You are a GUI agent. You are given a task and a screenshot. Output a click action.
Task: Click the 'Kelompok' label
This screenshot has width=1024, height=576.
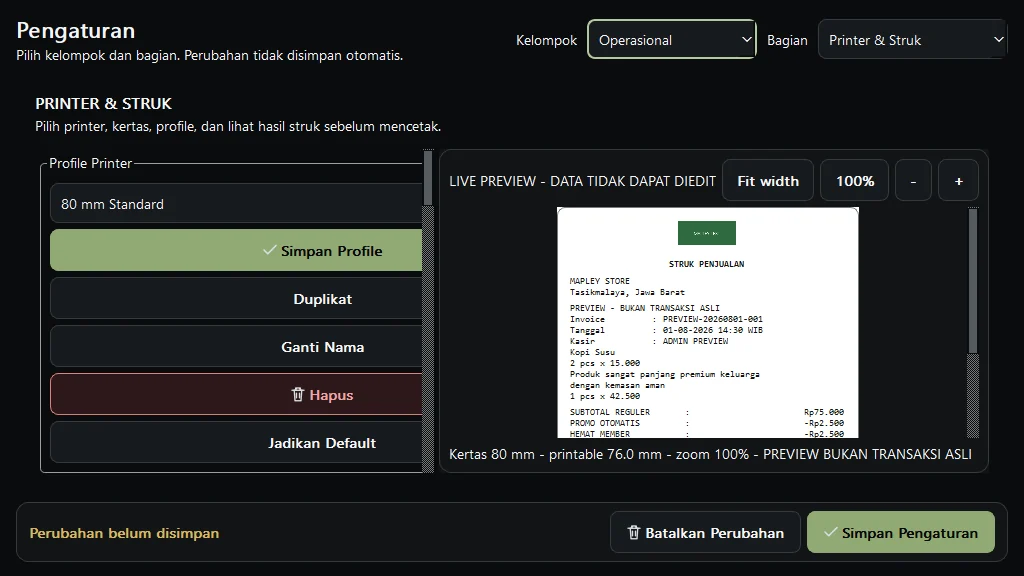click(547, 40)
